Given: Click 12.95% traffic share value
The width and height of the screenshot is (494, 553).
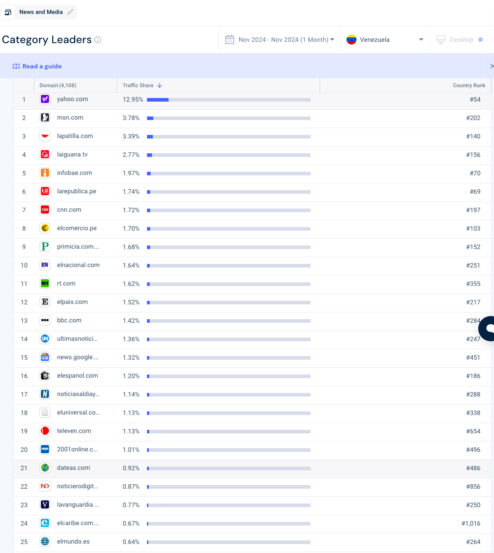Looking at the screenshot, I should tap(133, 99).
